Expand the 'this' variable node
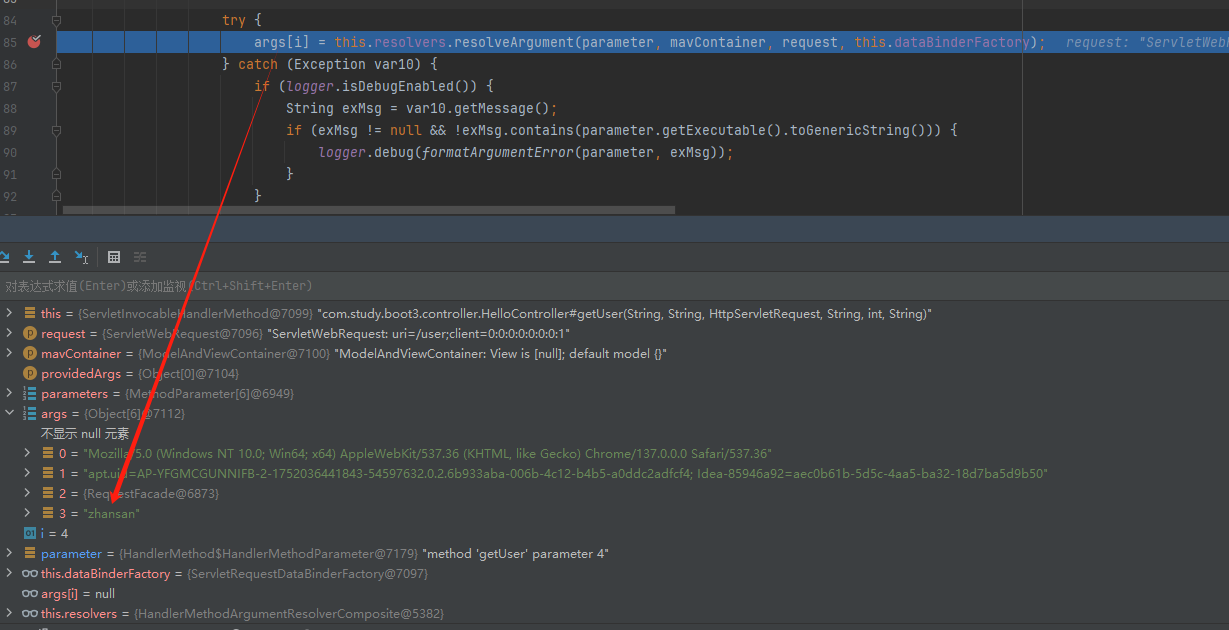The height and width of the screenshot is (630, 1229). tap(10, 313)
